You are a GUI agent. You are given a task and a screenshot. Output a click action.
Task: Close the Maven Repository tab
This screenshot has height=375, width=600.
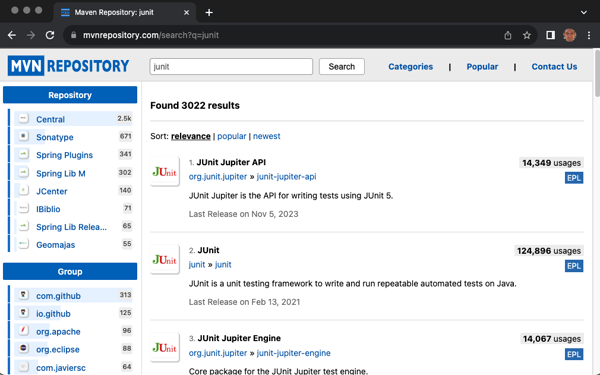click(x=186, y=13)
